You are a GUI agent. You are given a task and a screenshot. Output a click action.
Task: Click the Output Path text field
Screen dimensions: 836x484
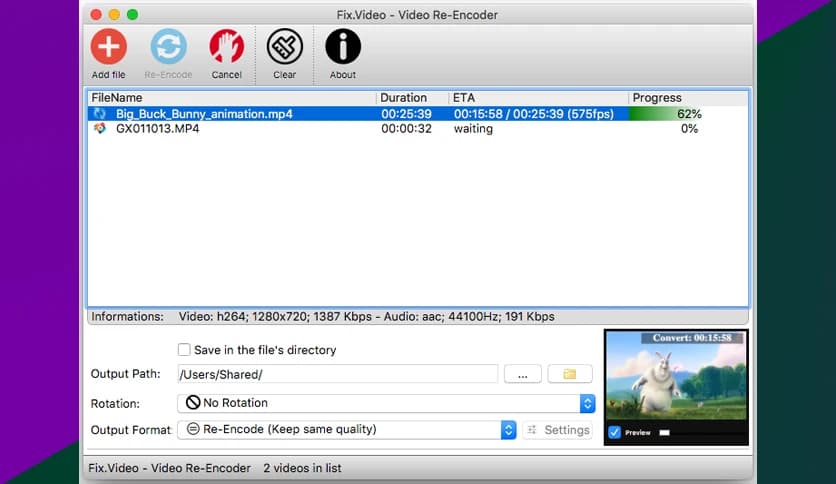click(337, 374)
